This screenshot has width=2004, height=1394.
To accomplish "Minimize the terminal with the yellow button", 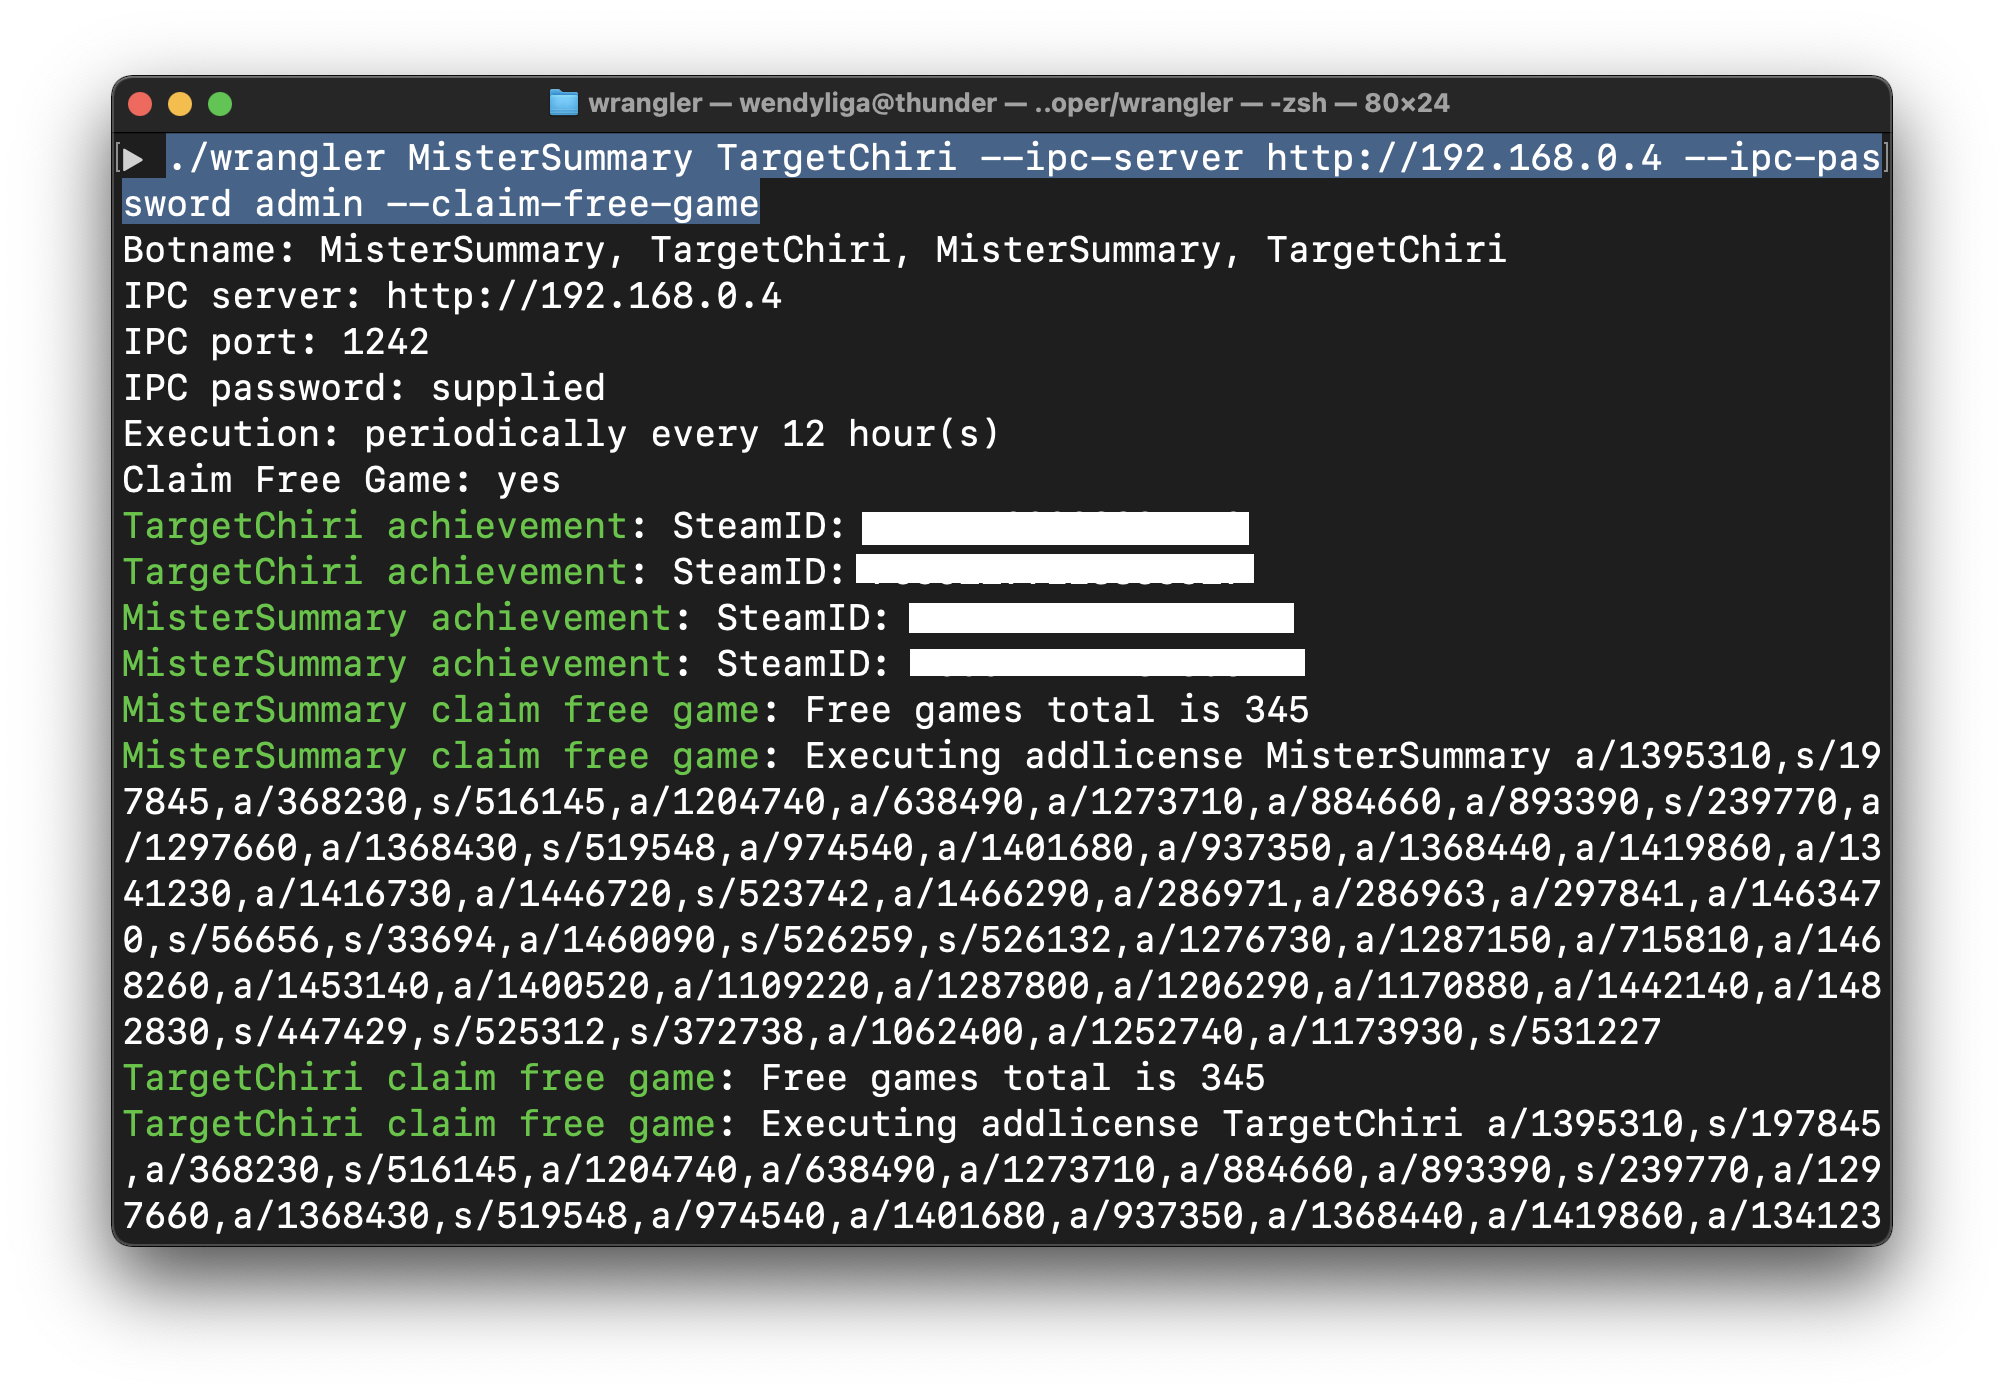I will [x=180, y=104].
